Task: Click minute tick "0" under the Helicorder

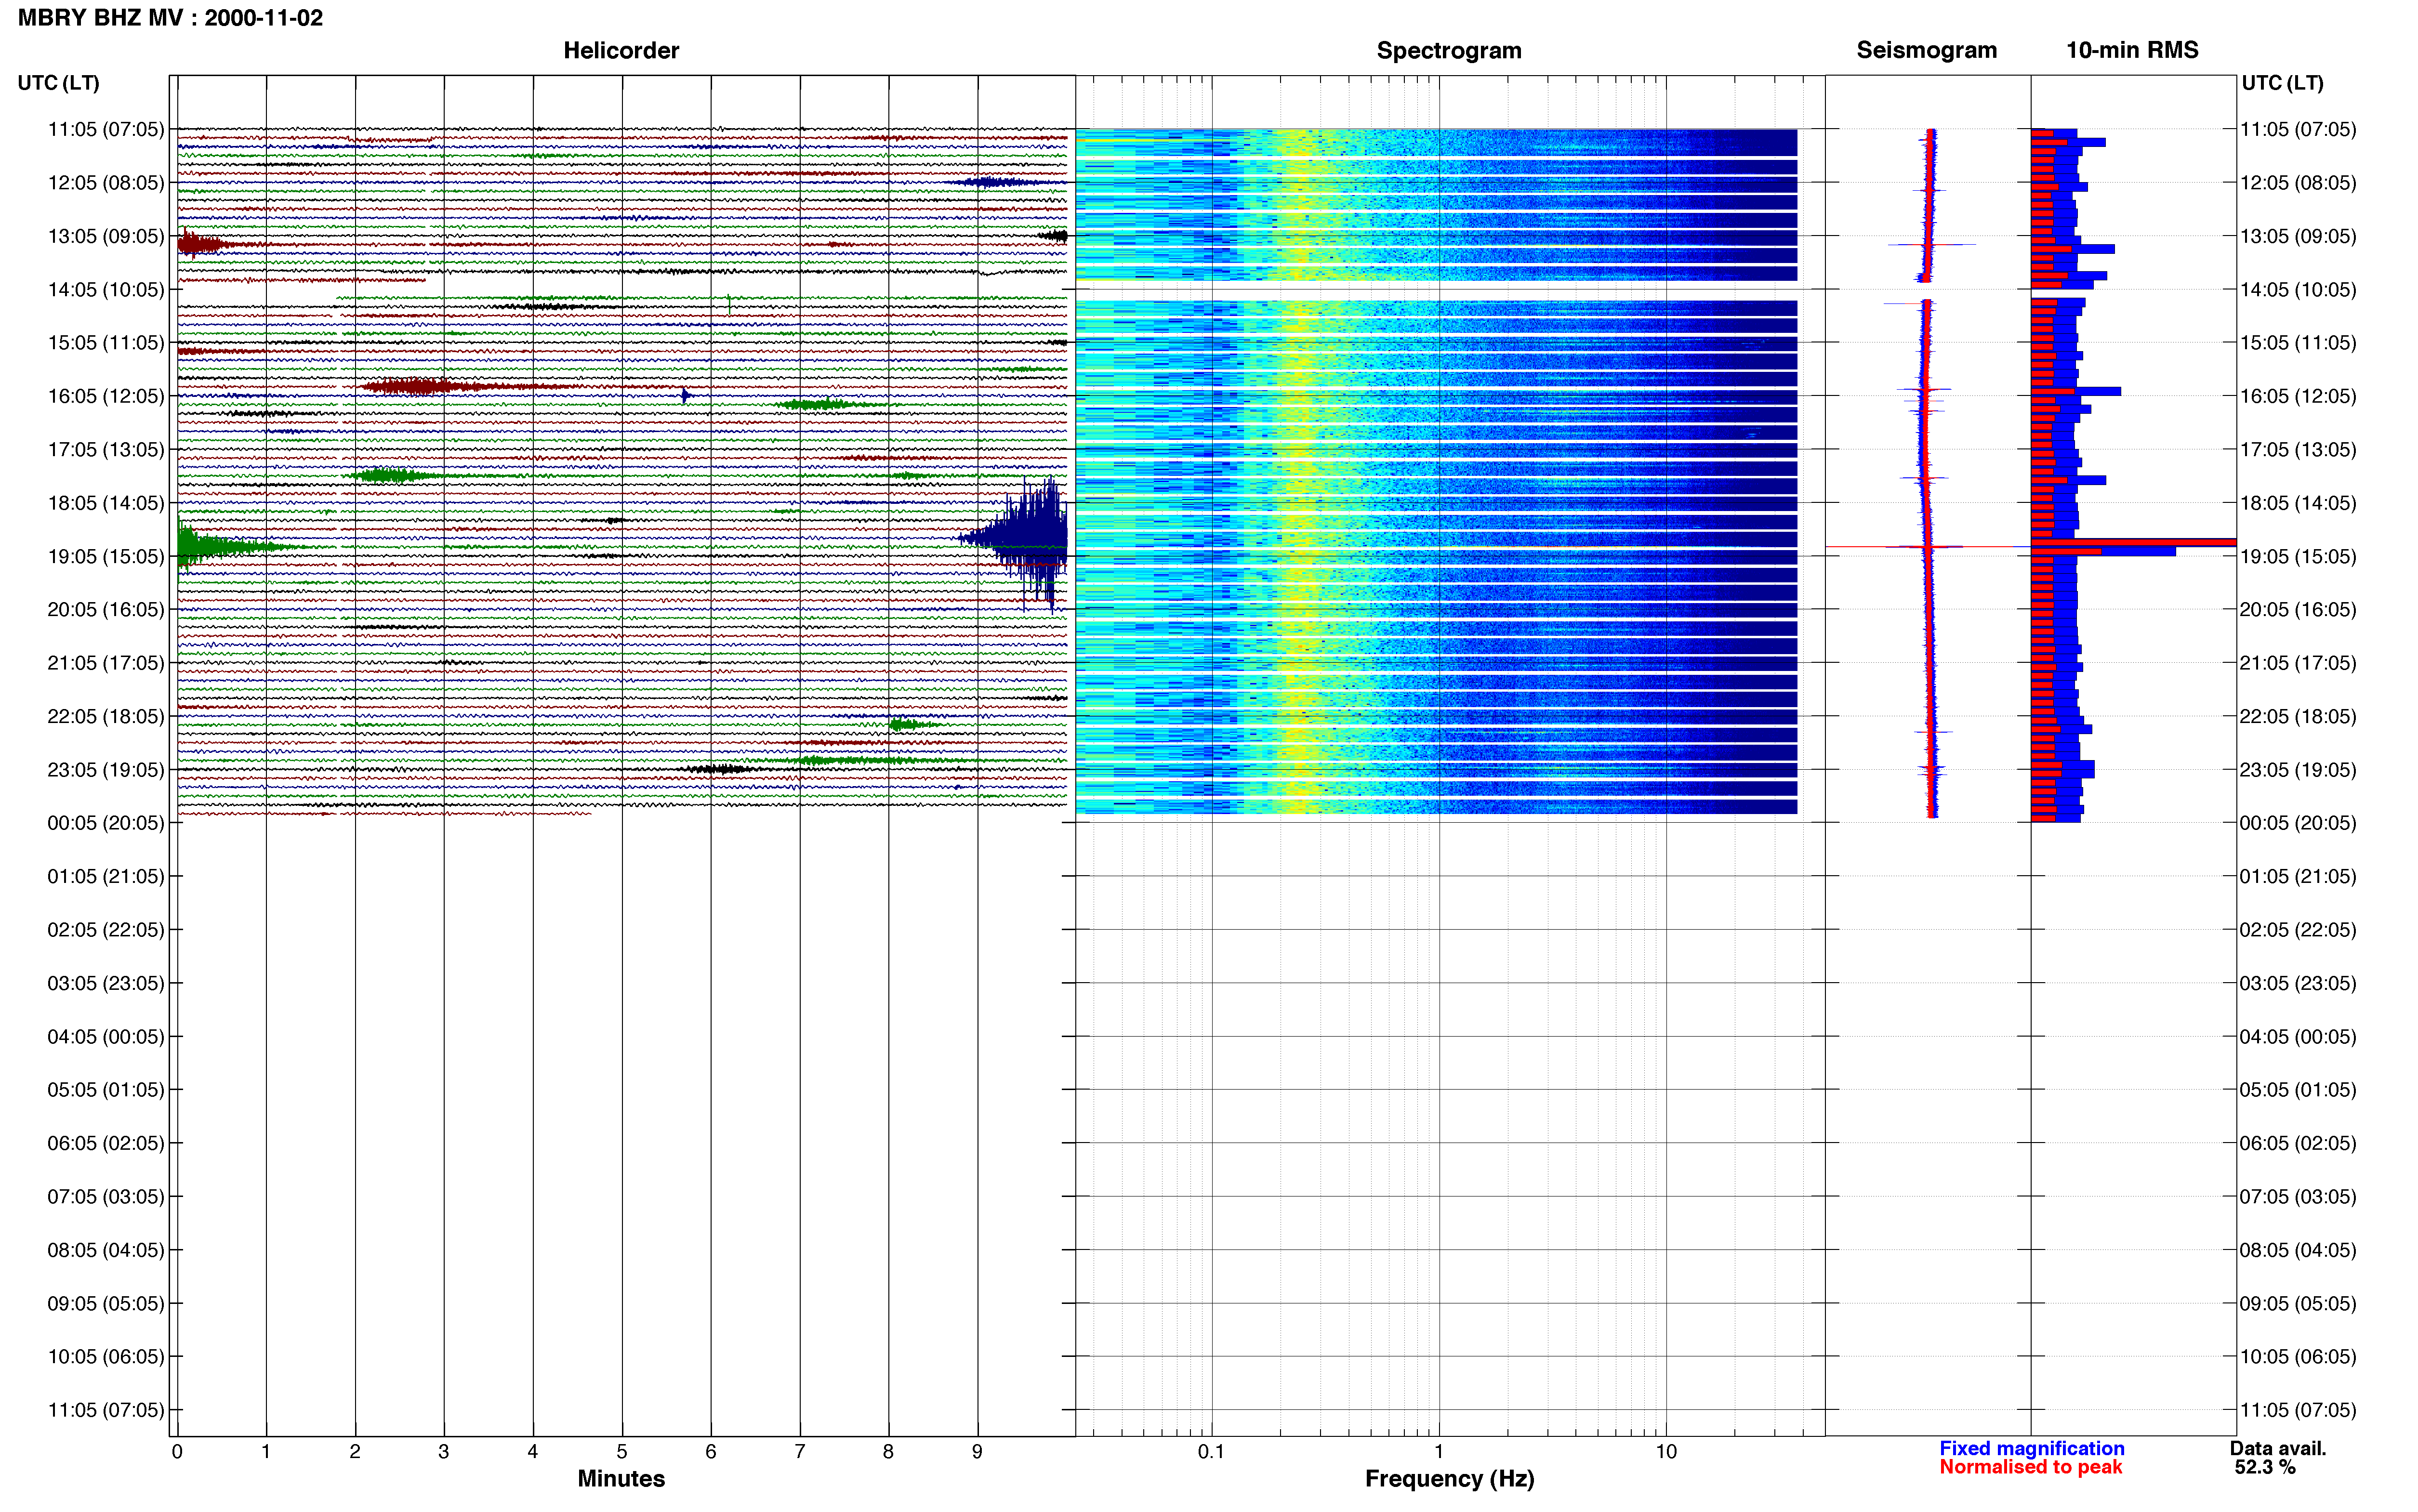Action: 177,1451
